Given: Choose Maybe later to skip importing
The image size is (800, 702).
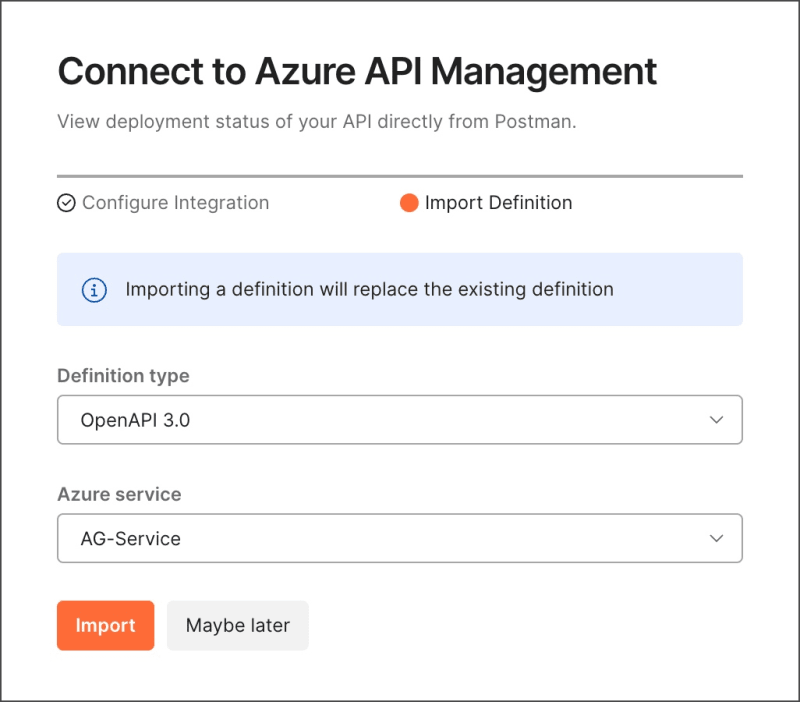Looking at the screenshot, I should 237,625.
